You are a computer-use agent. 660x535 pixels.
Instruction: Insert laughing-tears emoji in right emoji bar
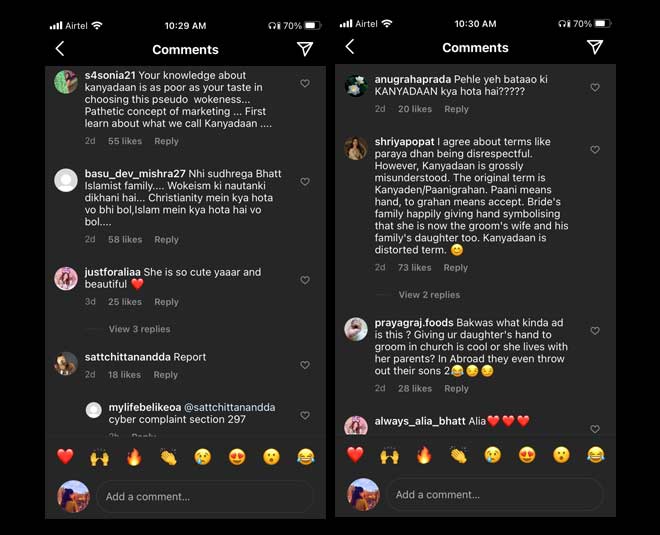[x=596, y=455]
